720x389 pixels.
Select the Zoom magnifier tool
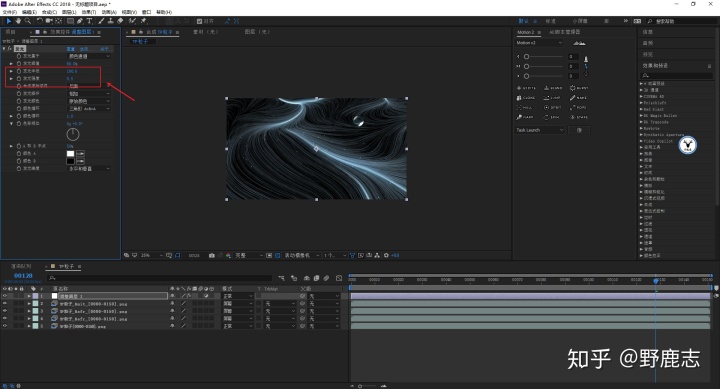pyautogui.click(x=28, y=21)
